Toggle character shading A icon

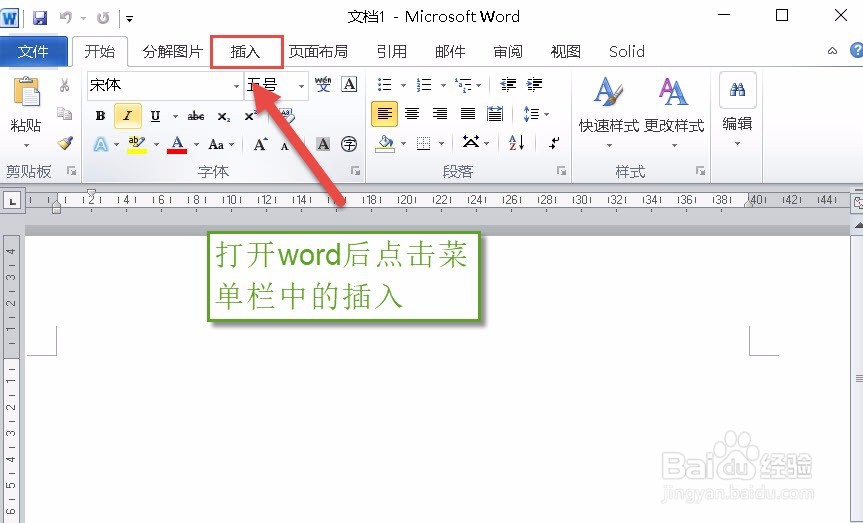(323, 144)
